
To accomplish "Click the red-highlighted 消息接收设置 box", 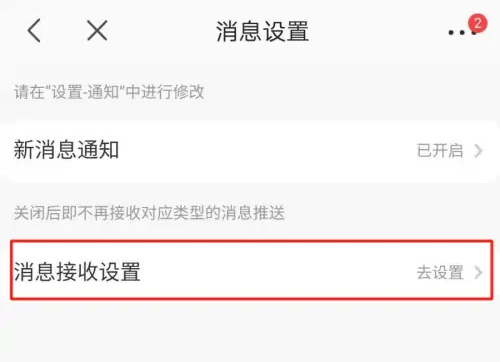I will coord(252,270).
